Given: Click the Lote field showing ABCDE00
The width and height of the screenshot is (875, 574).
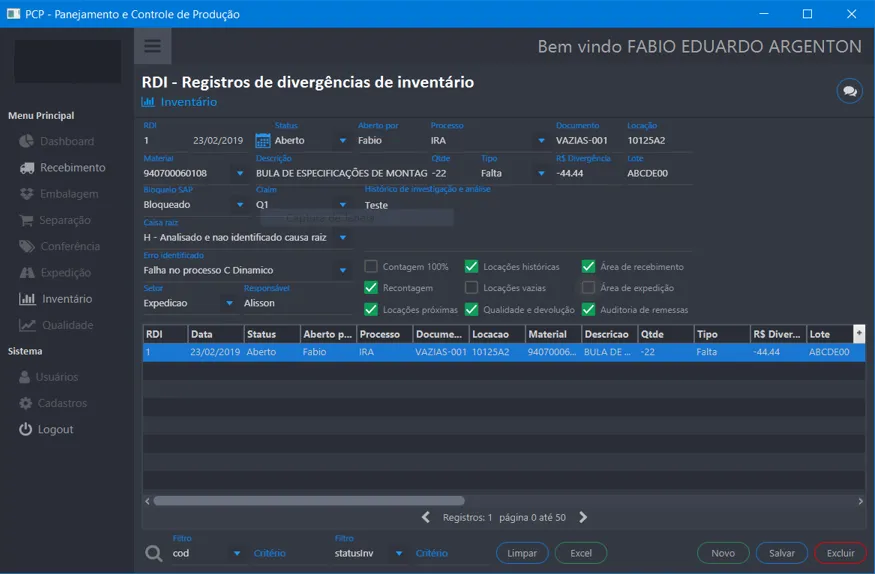Looking at the screenshot, I should pyautogui.click(x=659, y=173).
